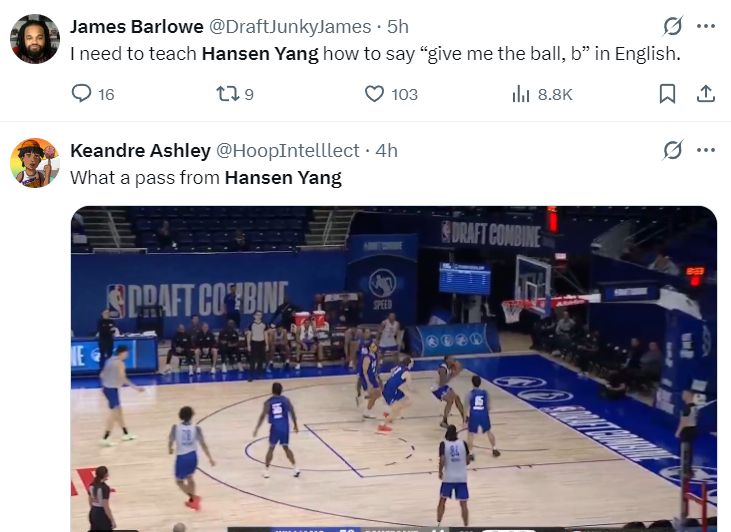Bookmark James Barlowe's tweet
Viewport: 731px width, 532px height.
[667, 94]
